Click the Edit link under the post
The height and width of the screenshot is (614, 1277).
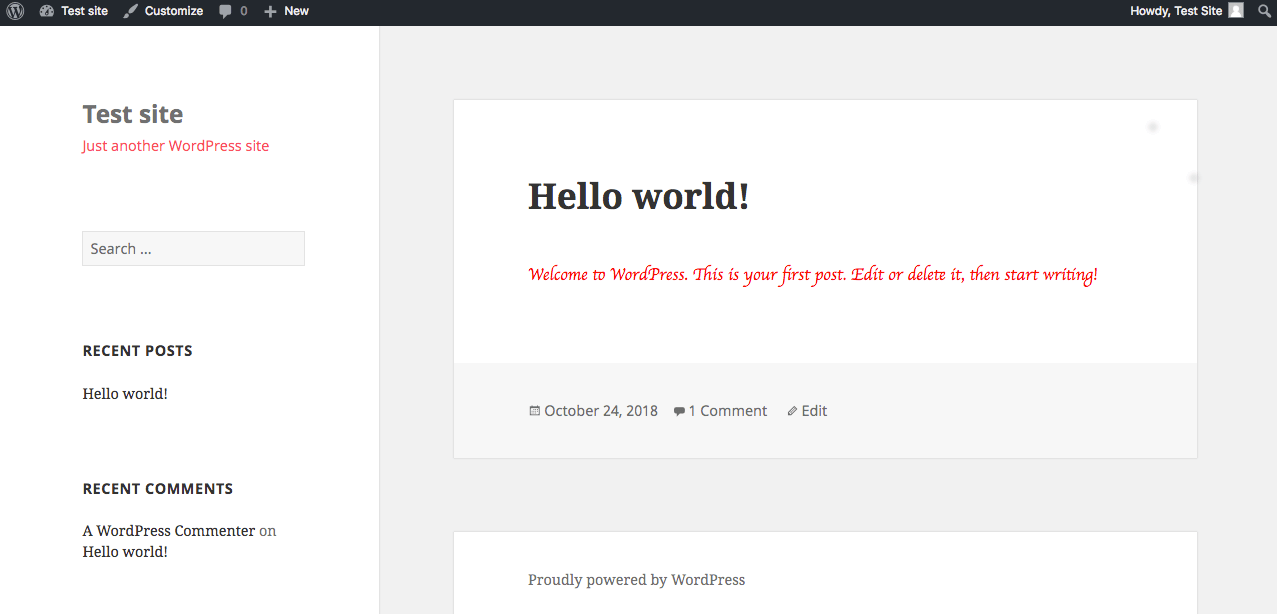[x=814, y=411]
